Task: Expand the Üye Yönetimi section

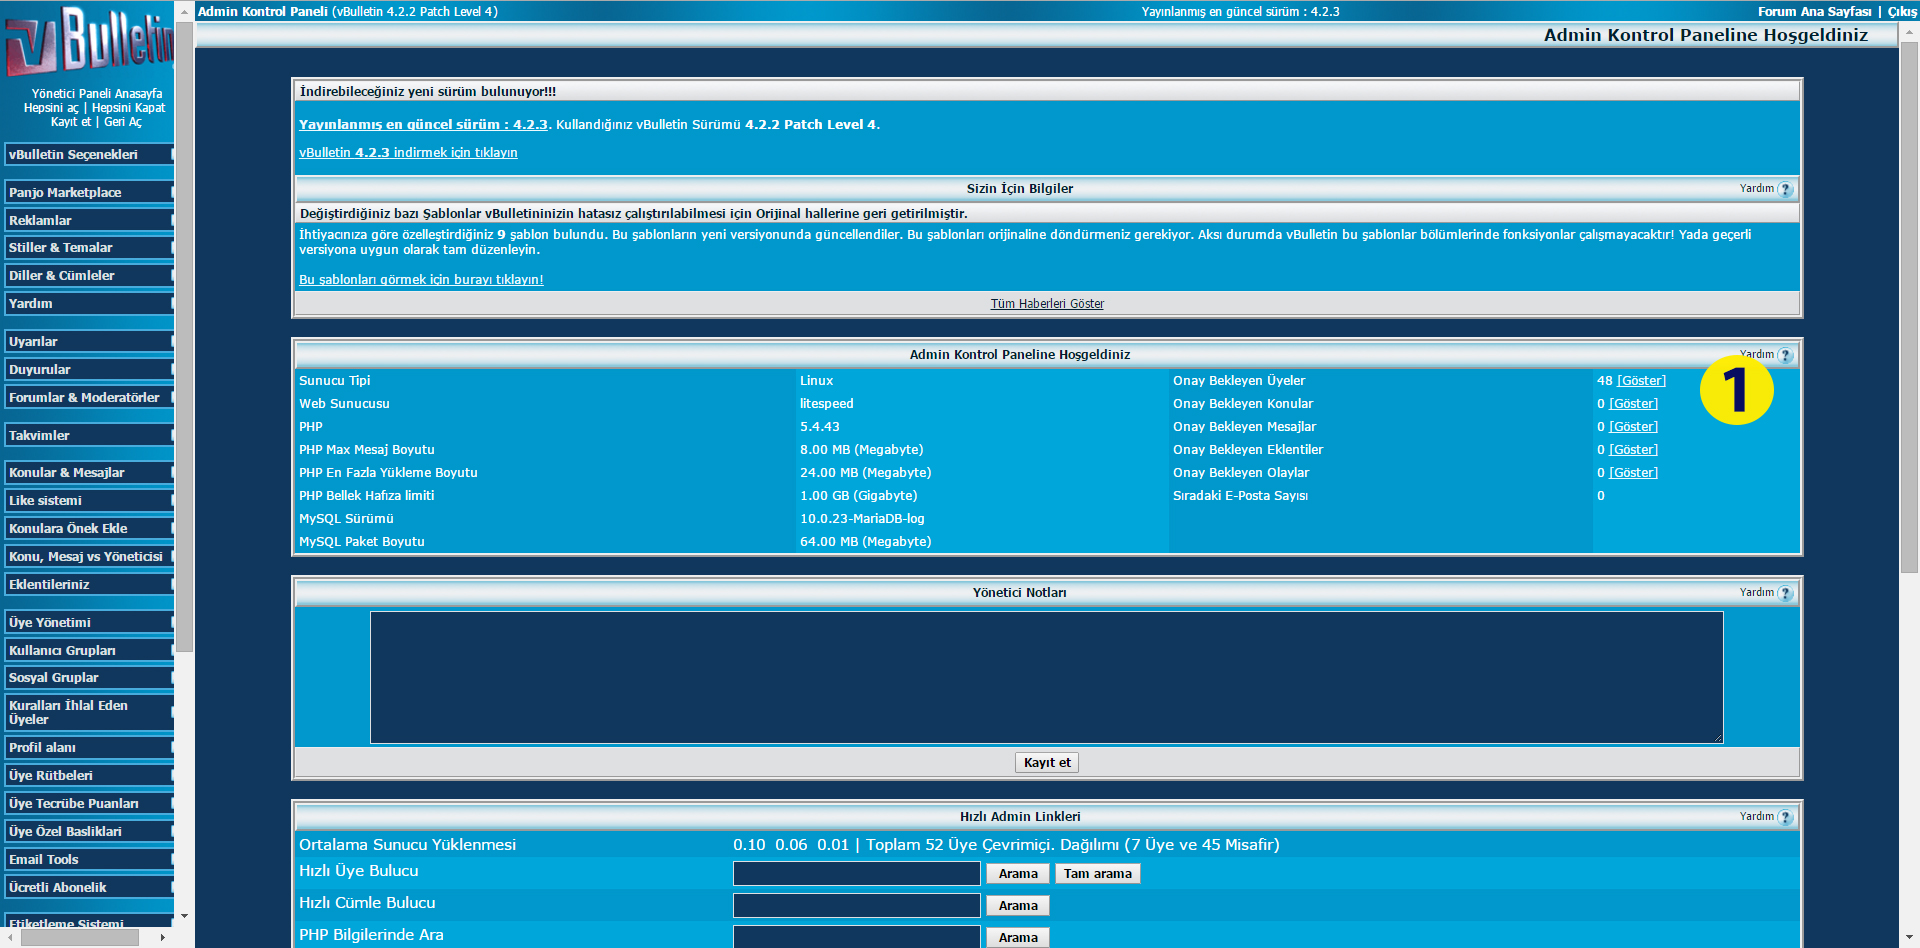Action: 88,623
